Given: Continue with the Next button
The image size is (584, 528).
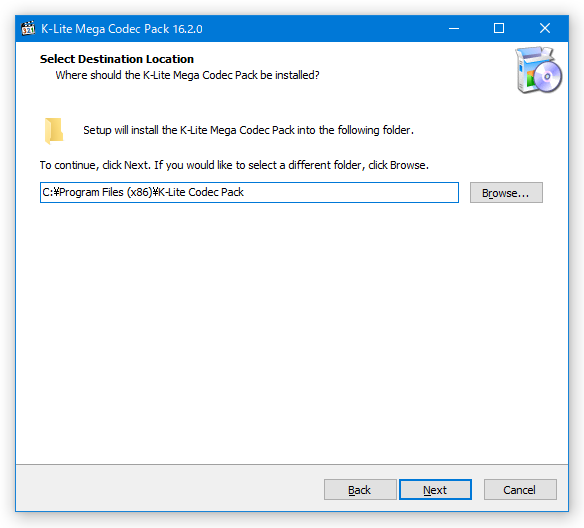Looking at the screenshot, I should (435, 490).
